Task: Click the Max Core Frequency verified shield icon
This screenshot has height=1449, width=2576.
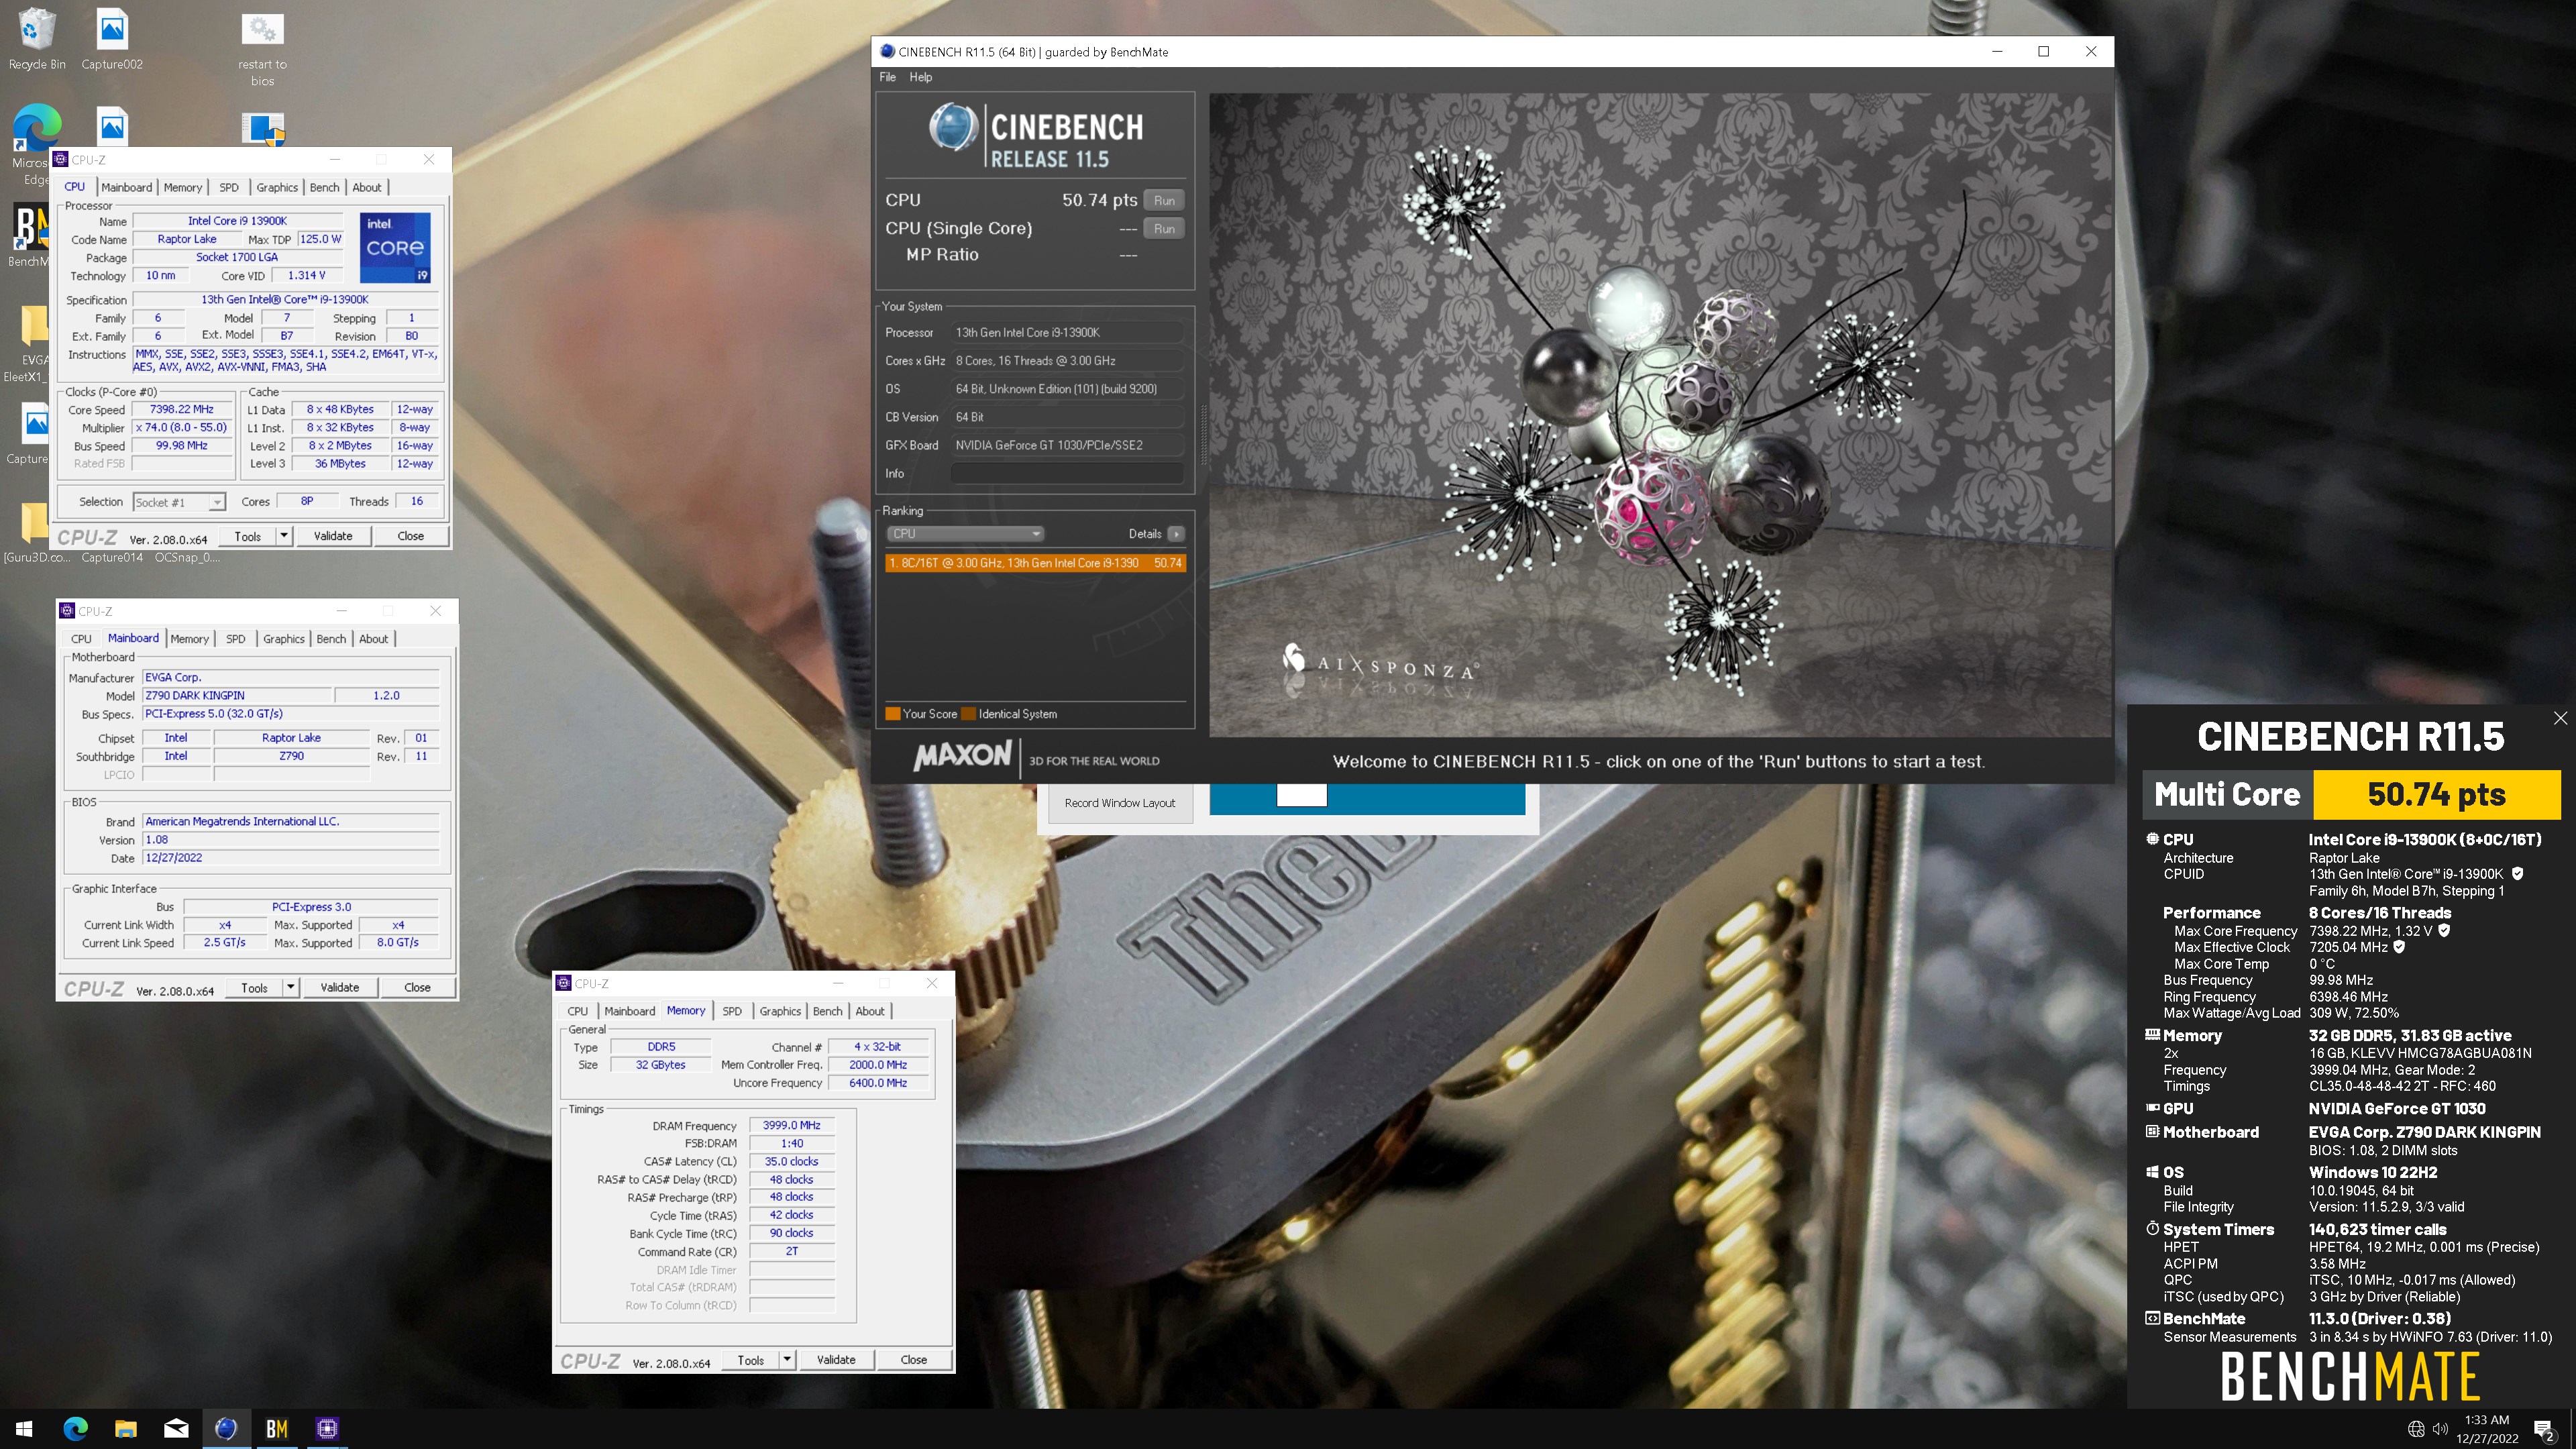Action: point(2445,930)
